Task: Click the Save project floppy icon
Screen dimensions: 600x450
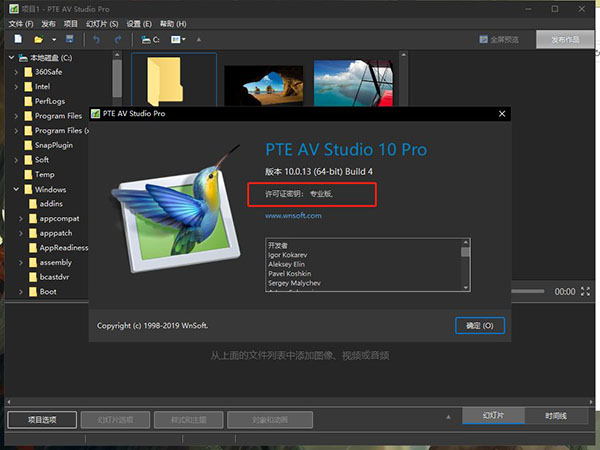Action: (x=71, y=40)
